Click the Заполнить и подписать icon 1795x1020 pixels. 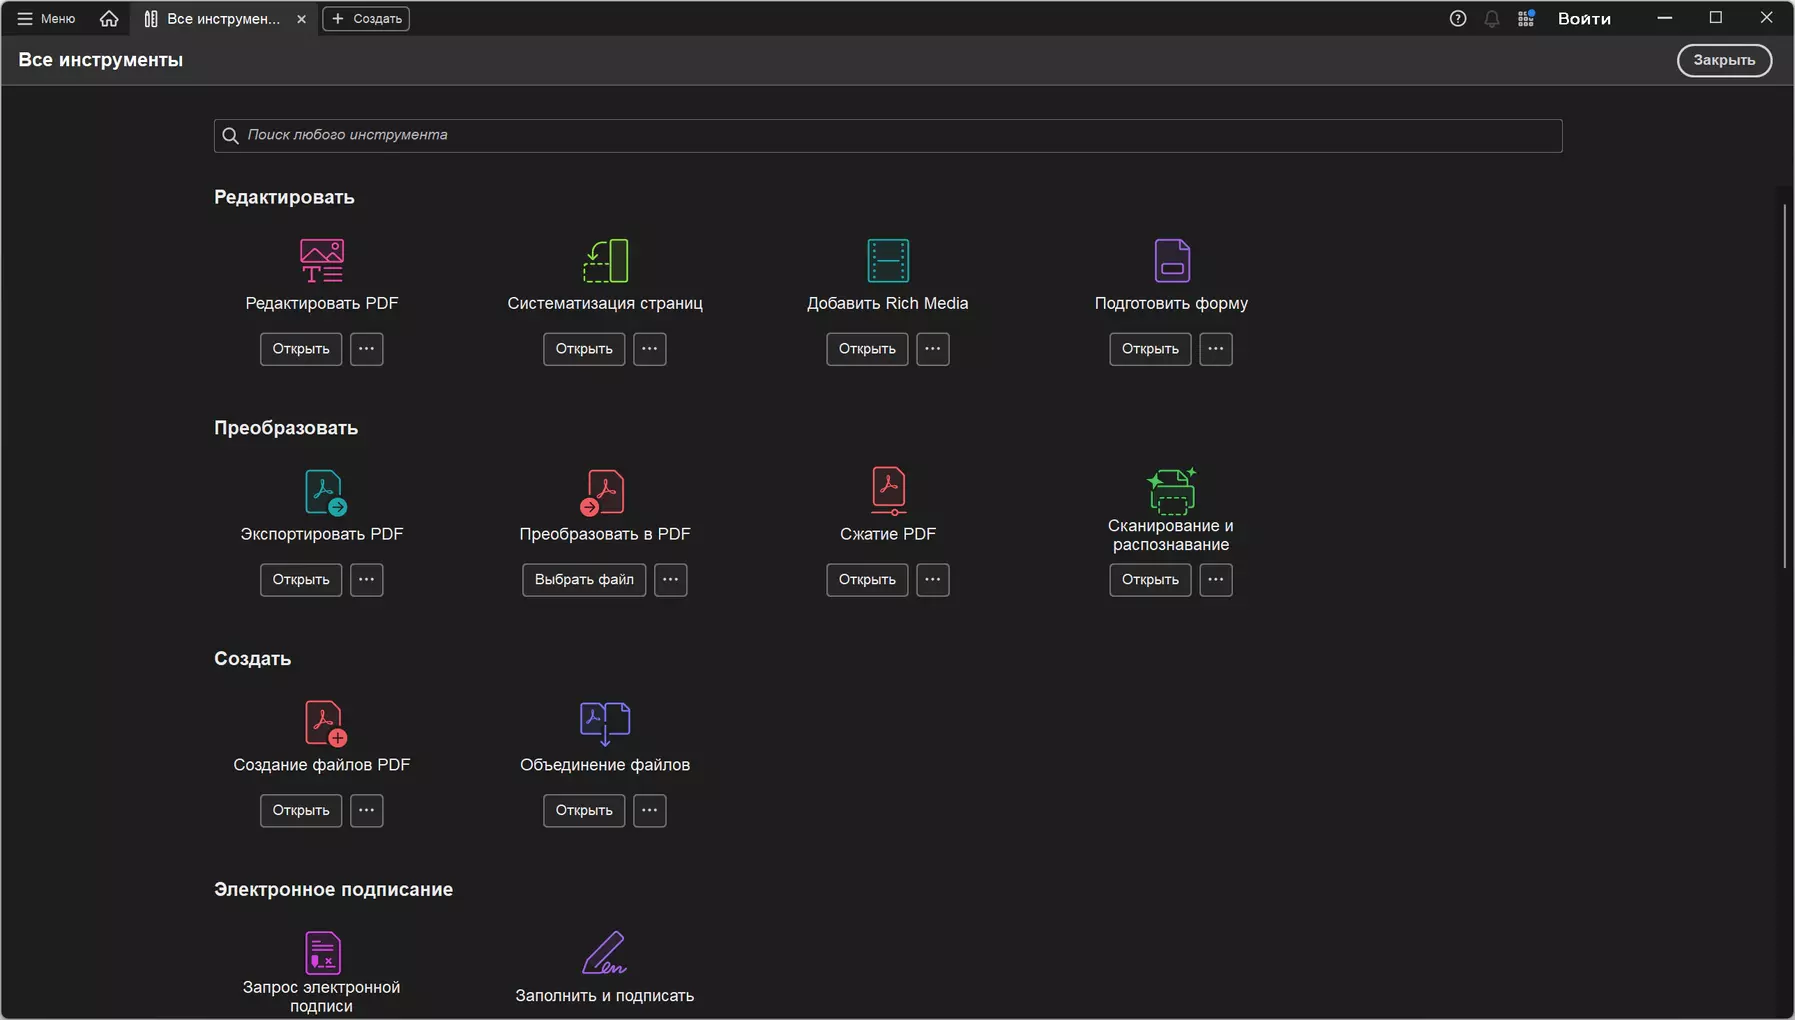605,953
